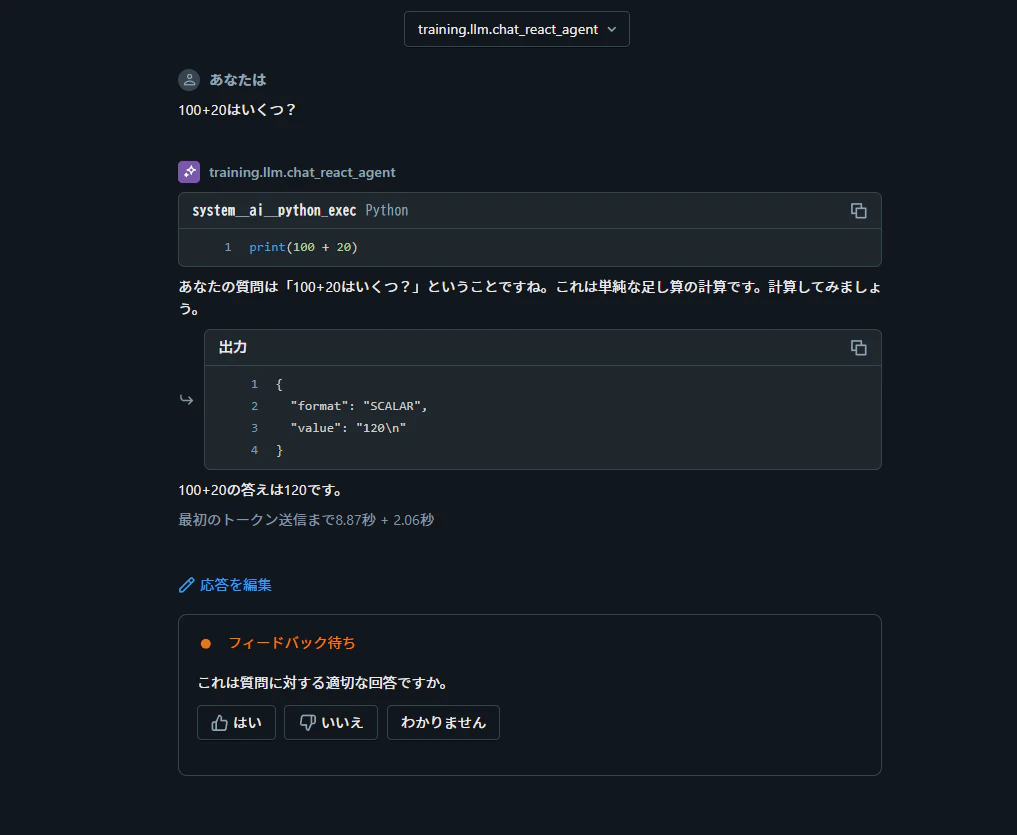The width and height of the screenshot is (1017, 835).
Task: Click the print(100 + 20) code line
Action: coord(303,247)
